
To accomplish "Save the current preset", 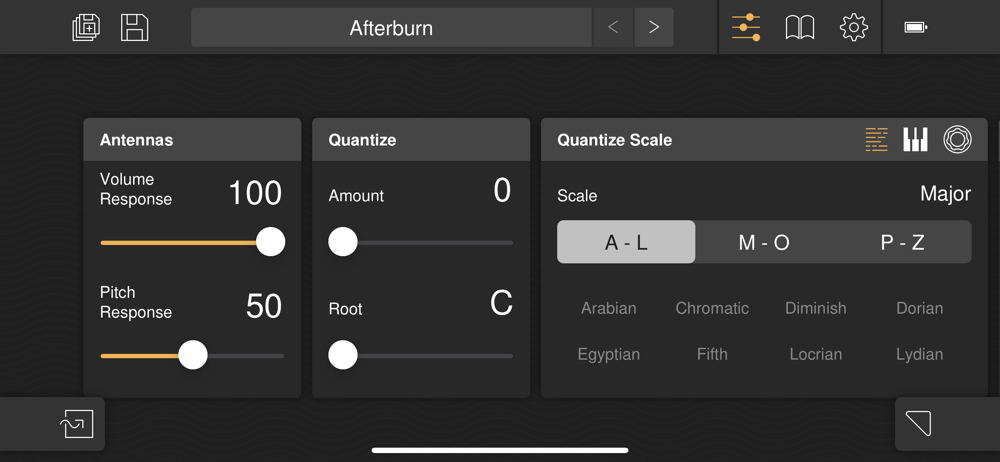I will pyautogui.click(x=135, y=28).
